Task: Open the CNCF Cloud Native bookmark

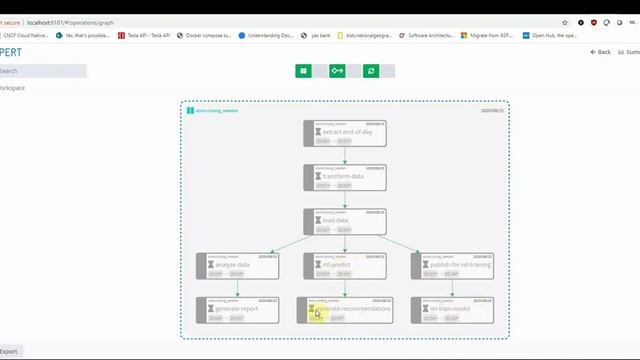Action: click(24, 36)
